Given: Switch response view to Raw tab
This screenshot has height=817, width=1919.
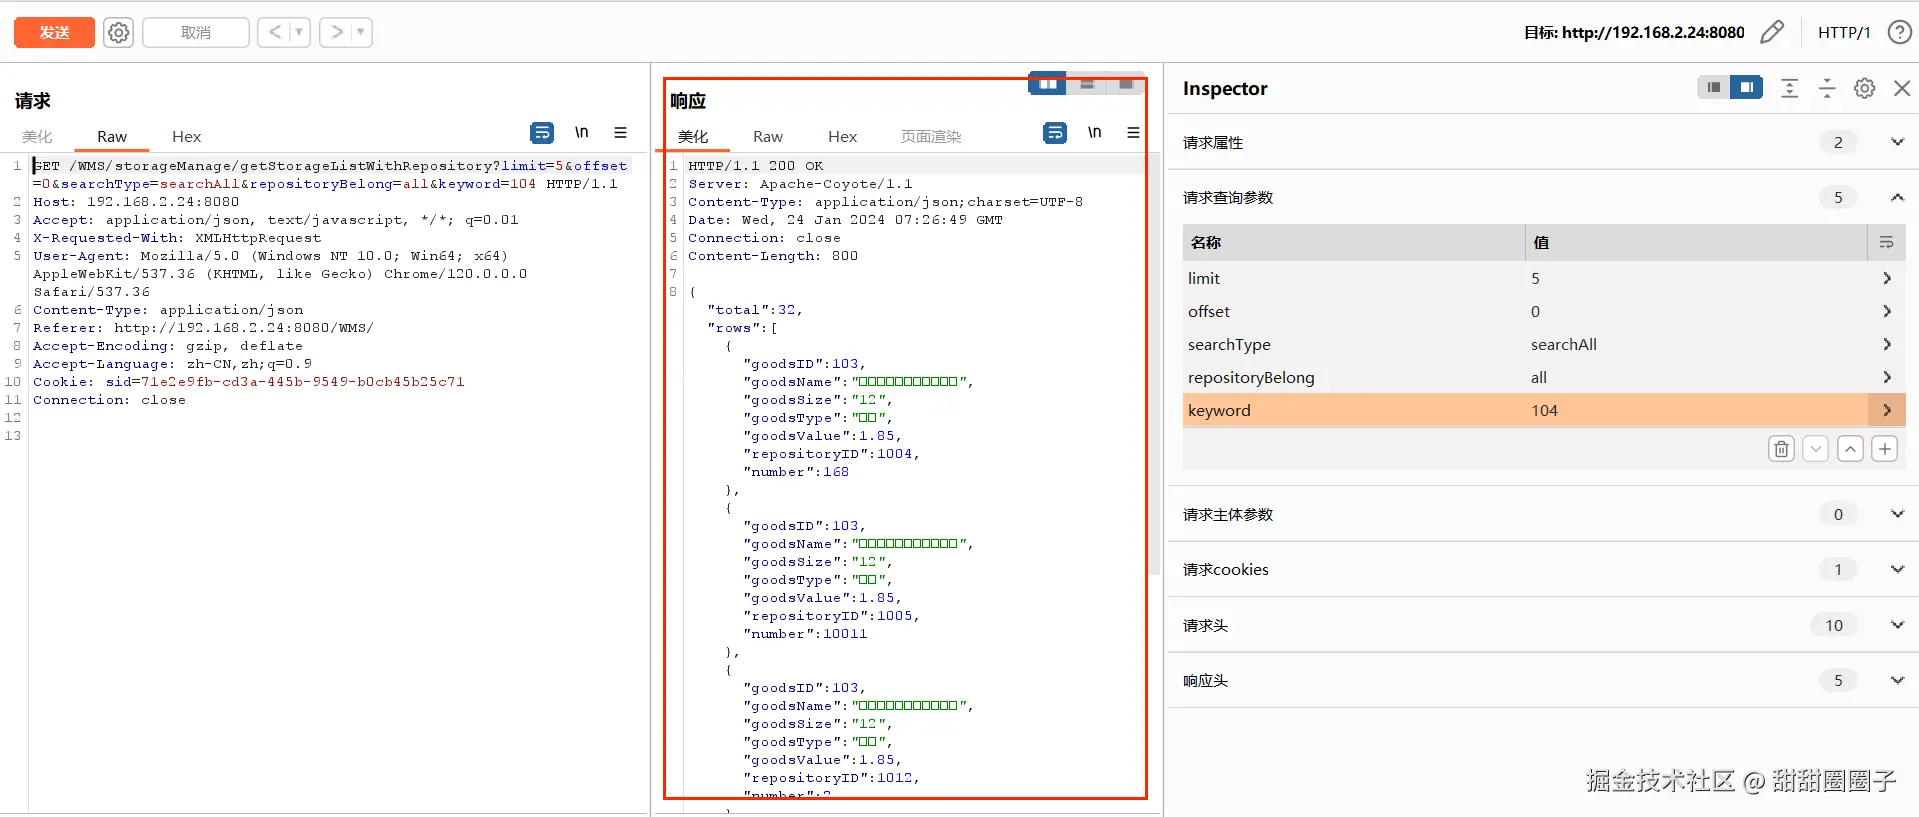Looking at the screenshot, I should (767, 137).
